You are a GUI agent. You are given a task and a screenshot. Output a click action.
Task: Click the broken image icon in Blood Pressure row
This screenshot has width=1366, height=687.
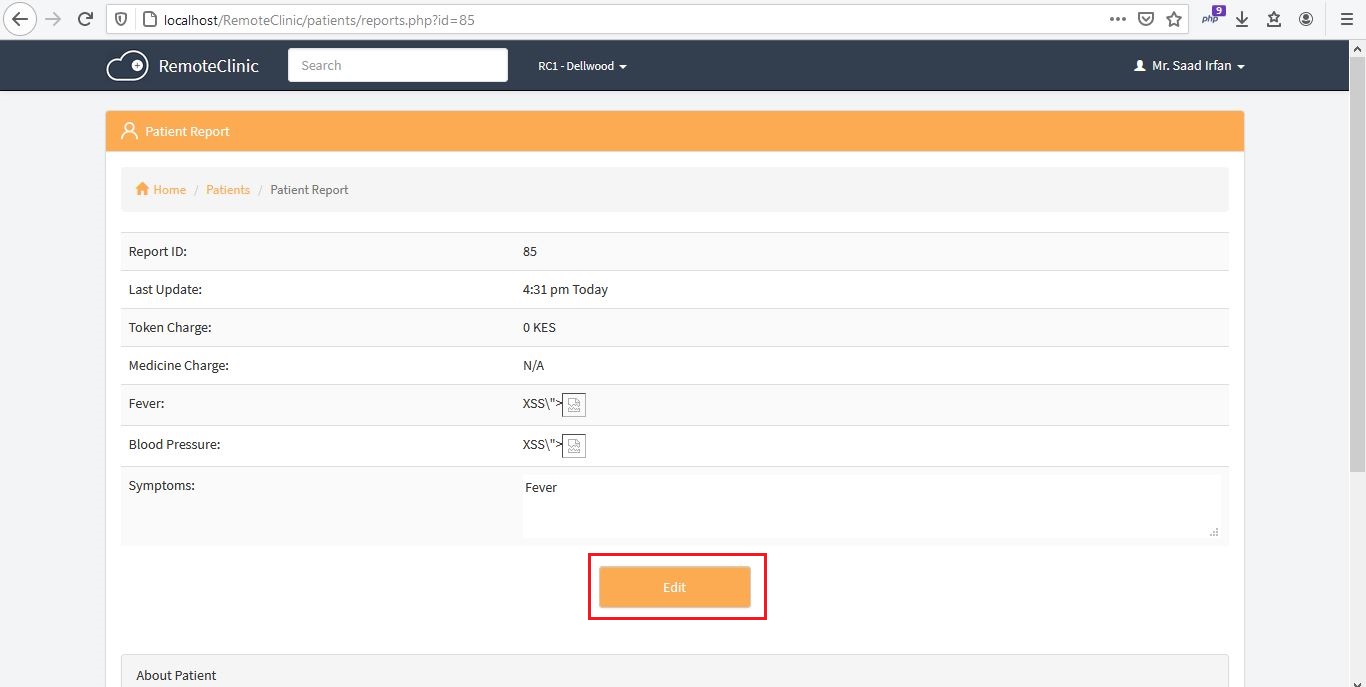point(574,446)
